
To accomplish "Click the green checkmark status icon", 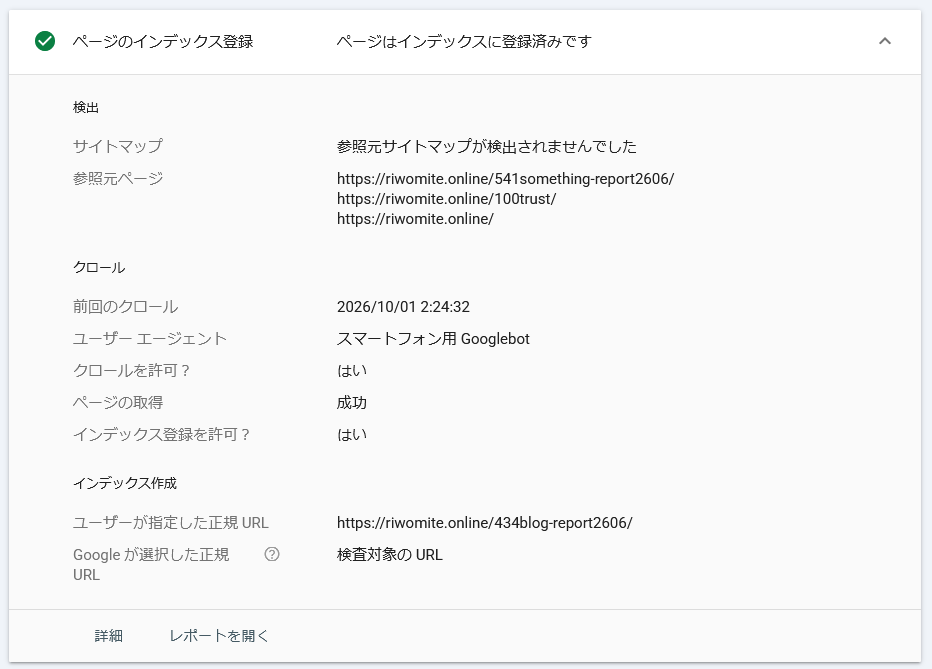I will (x=45, y=41).
